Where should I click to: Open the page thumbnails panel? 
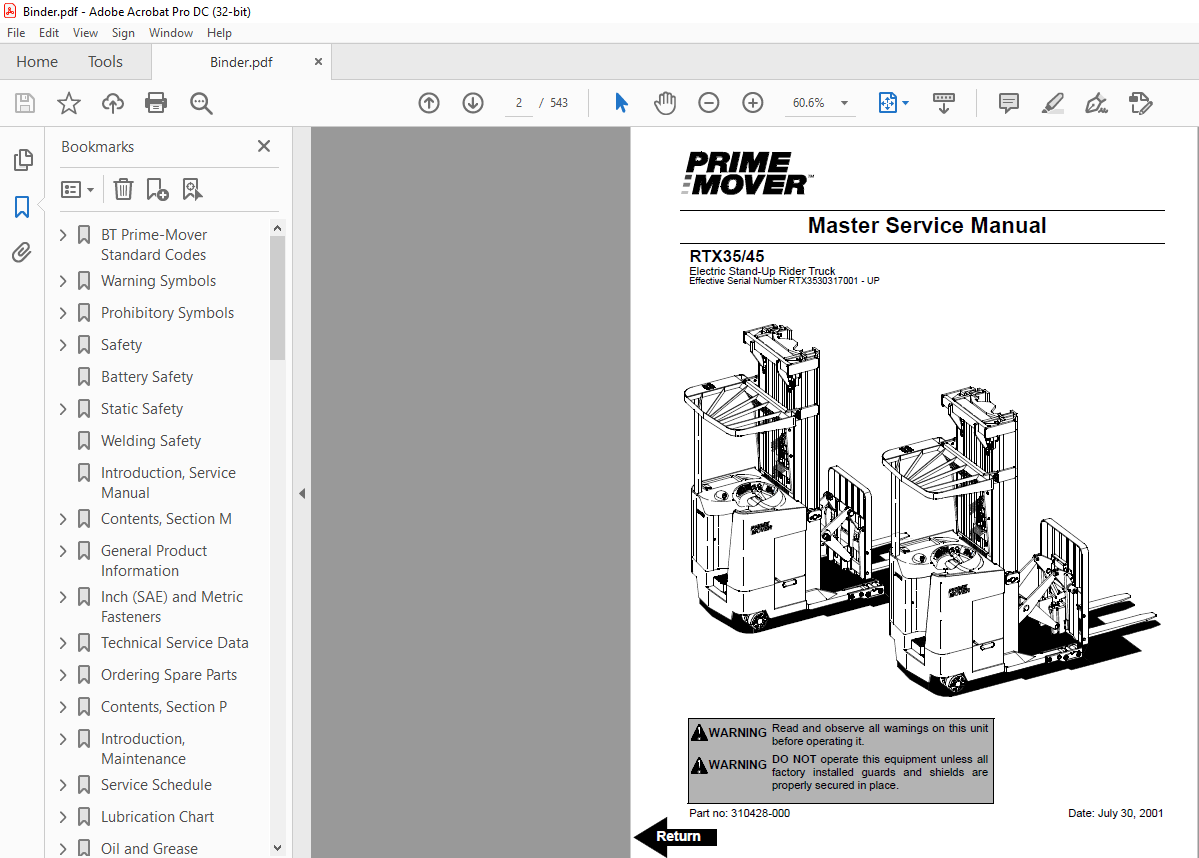point(23,160)
